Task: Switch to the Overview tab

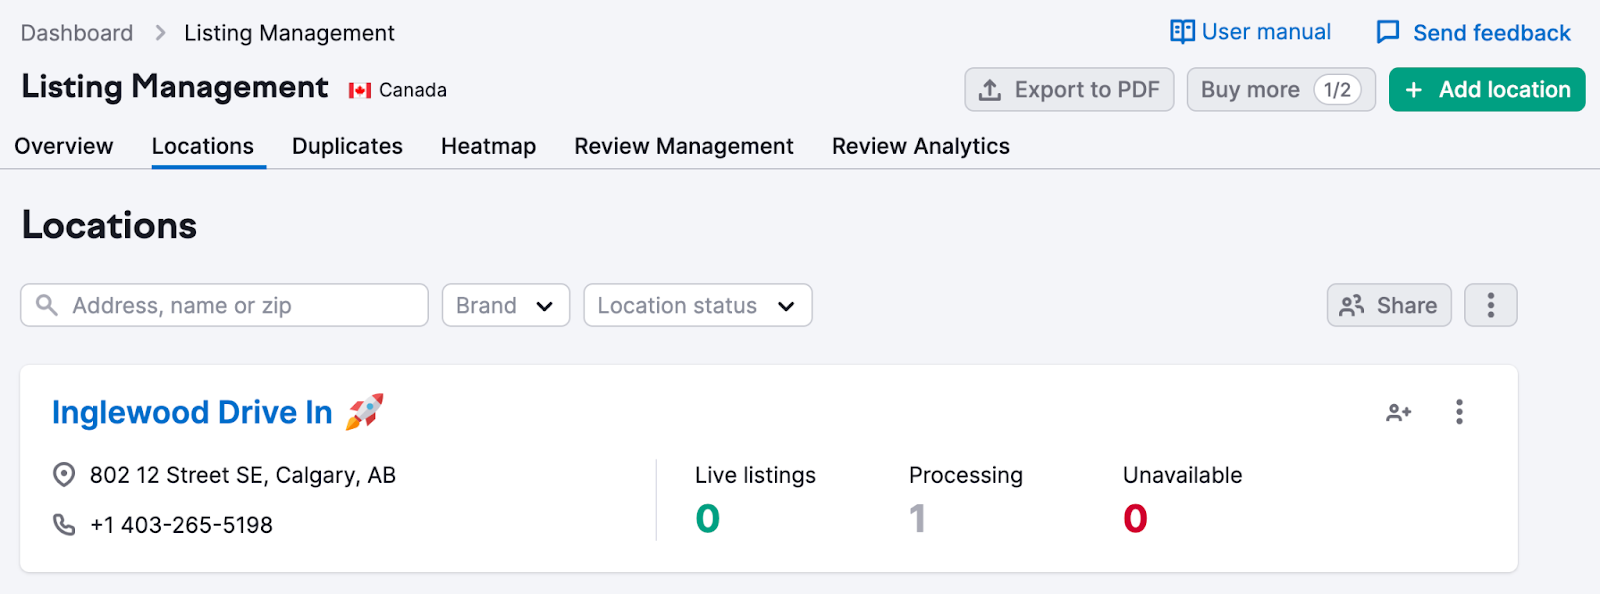Action: (x=64, y=146)
